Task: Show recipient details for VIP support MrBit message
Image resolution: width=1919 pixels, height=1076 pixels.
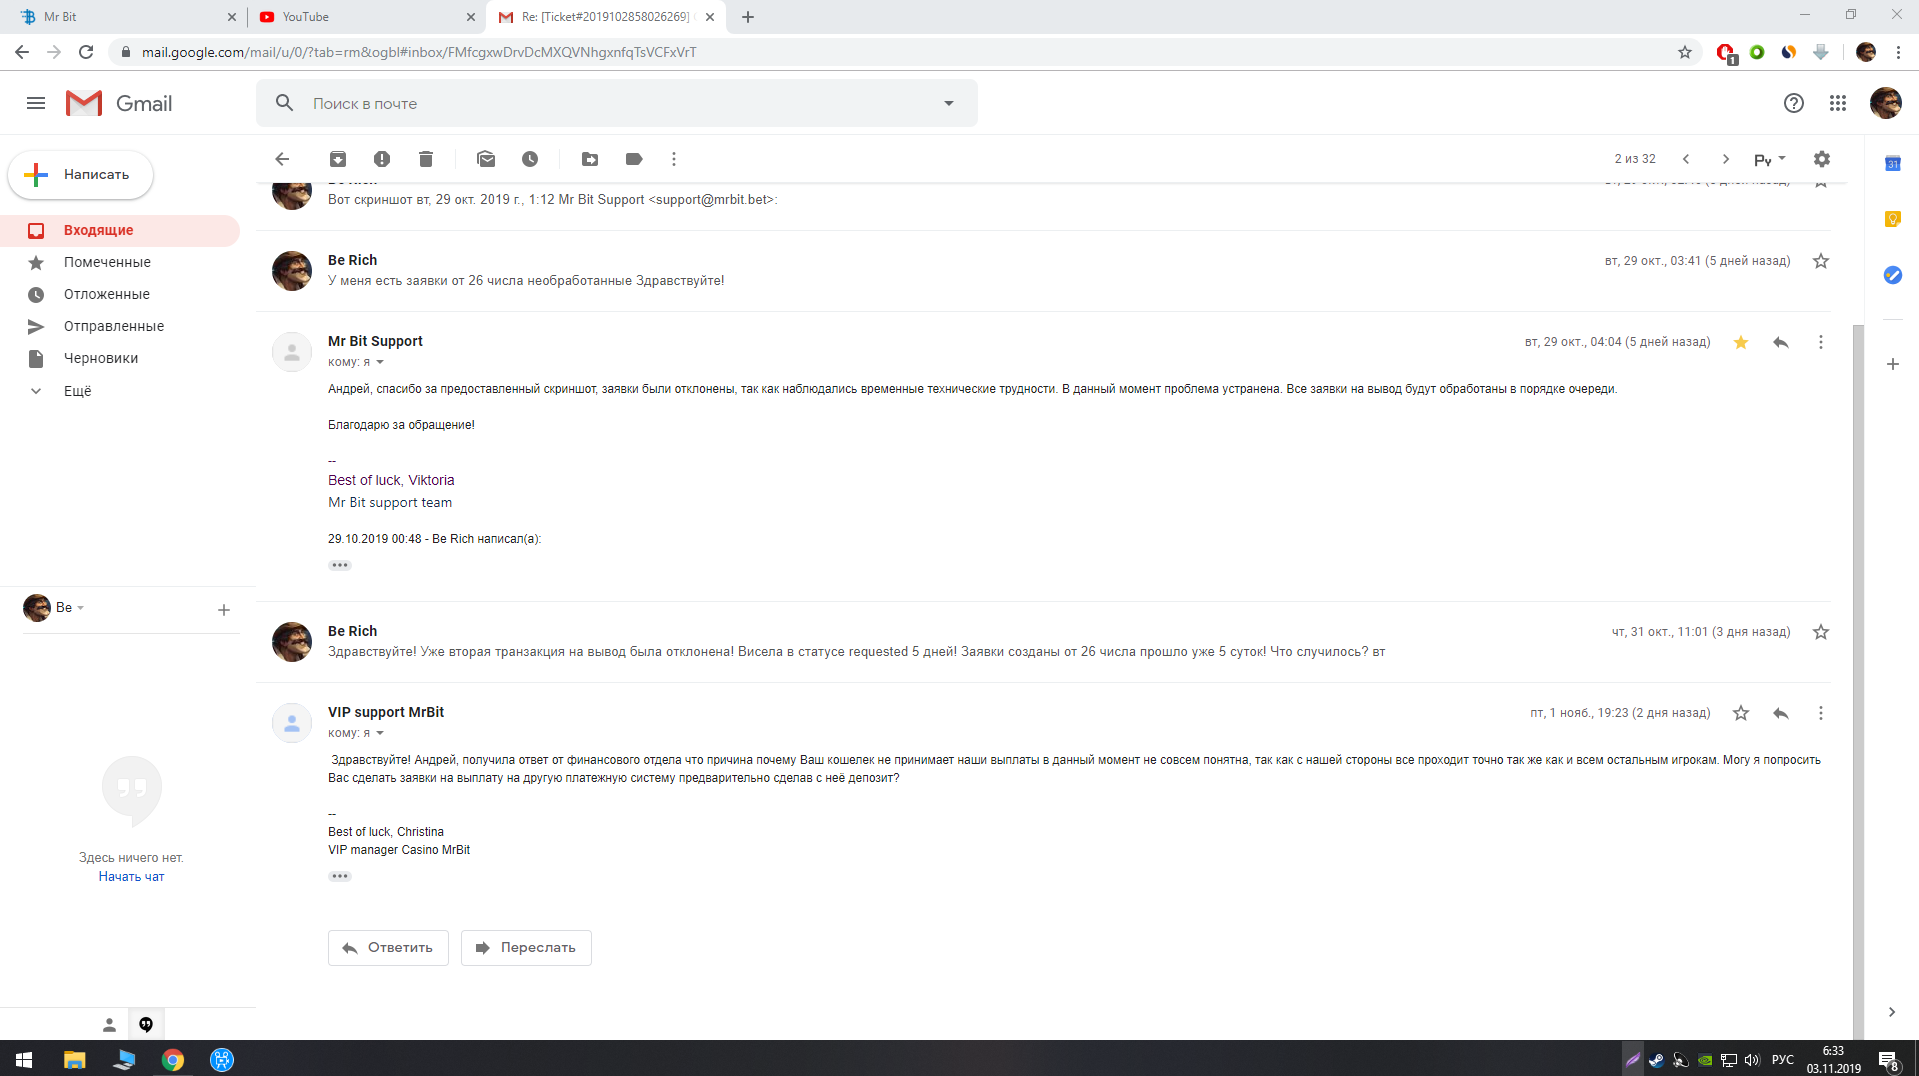Action: click(380, 733)
